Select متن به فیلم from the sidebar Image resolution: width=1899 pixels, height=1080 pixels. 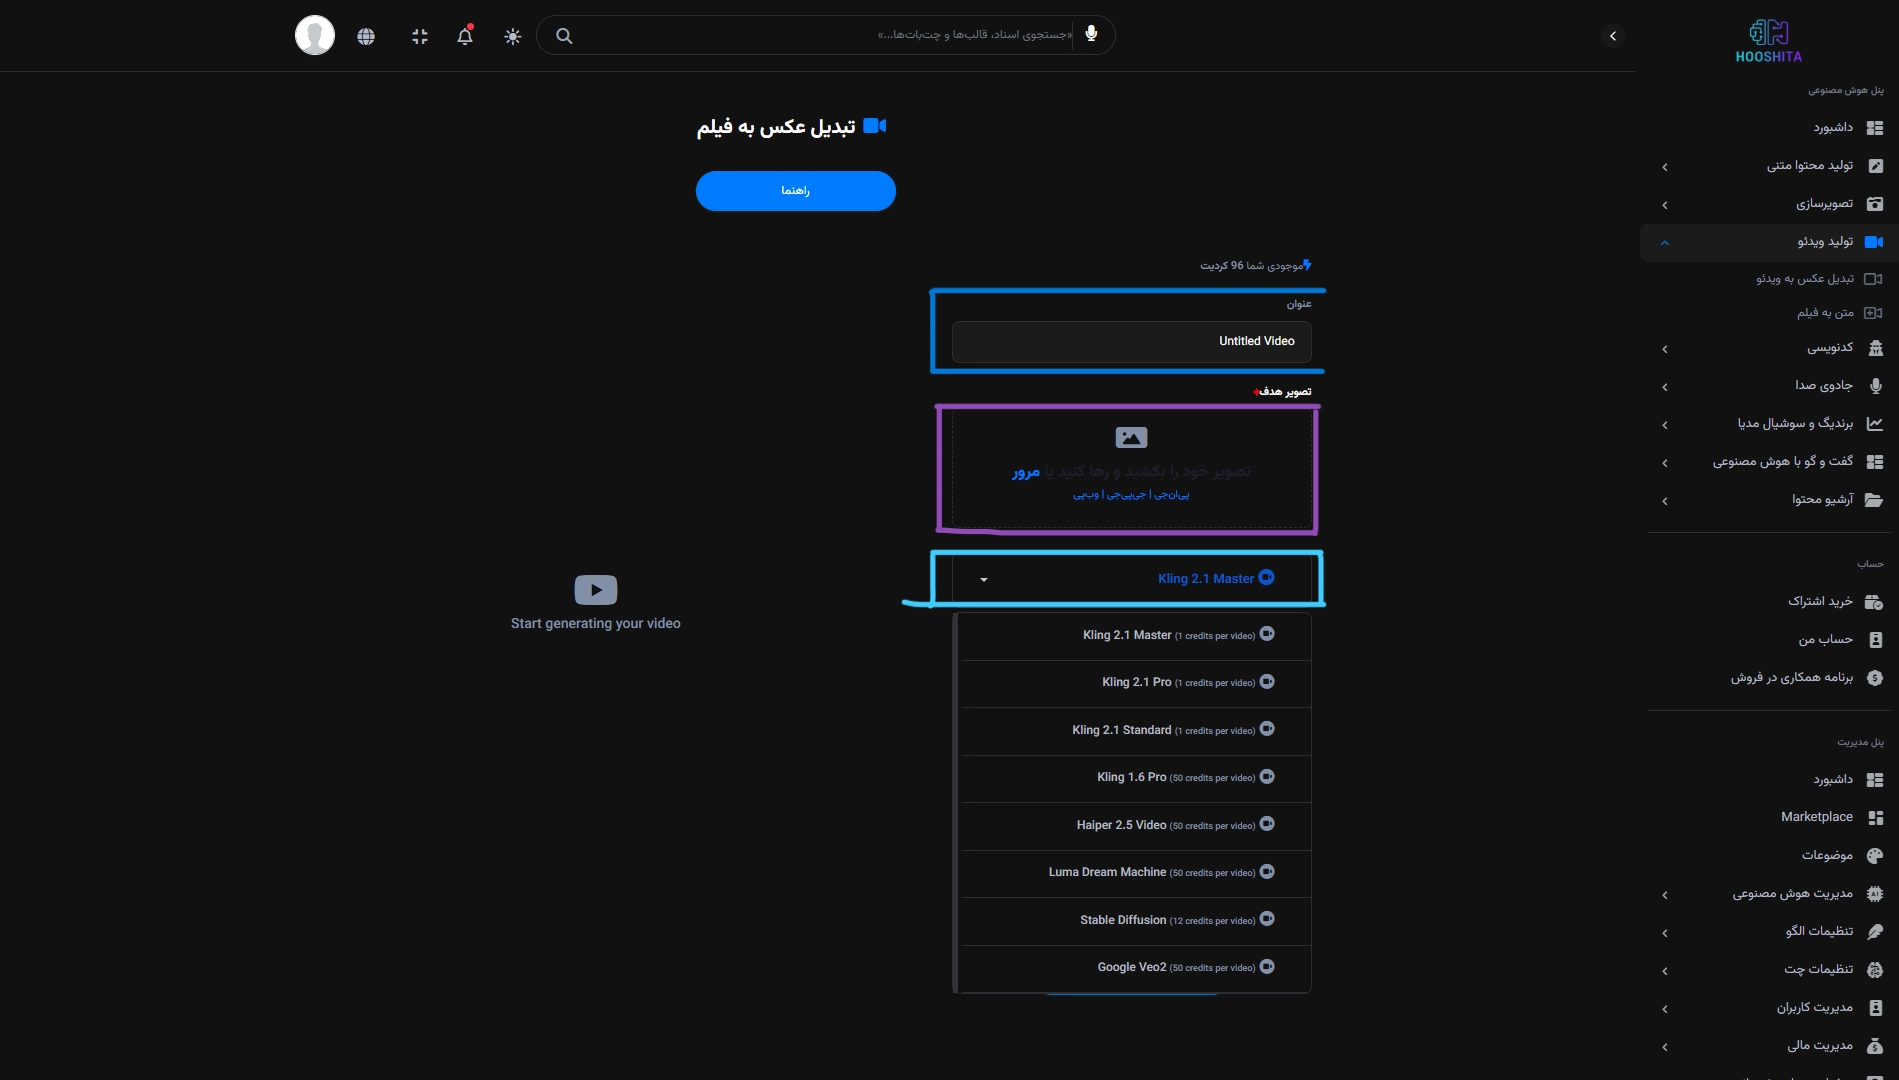click(1828, 313)
